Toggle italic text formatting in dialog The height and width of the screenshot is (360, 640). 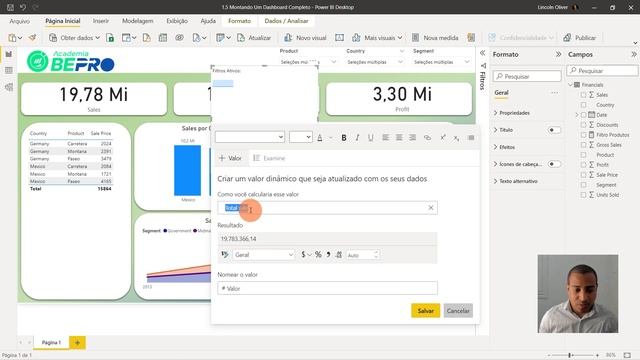coord(357,138)
